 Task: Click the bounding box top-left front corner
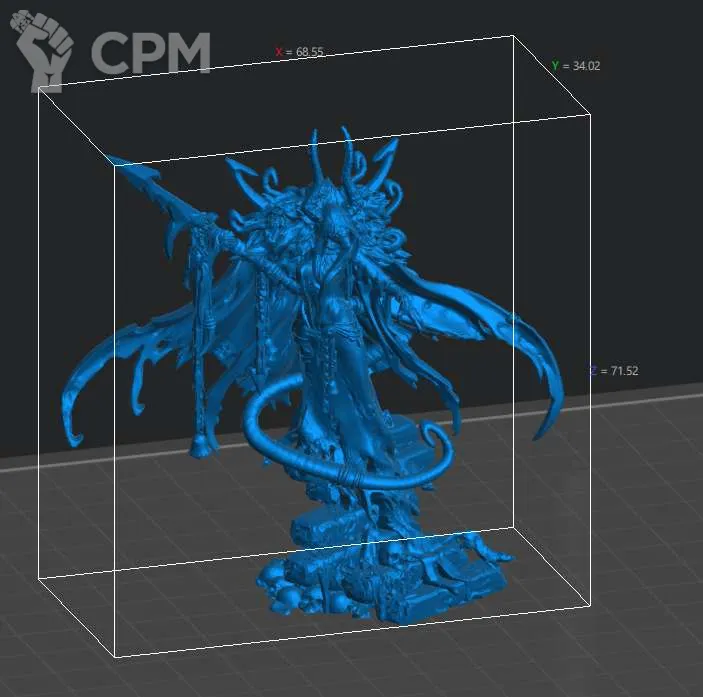click(39, 90)
